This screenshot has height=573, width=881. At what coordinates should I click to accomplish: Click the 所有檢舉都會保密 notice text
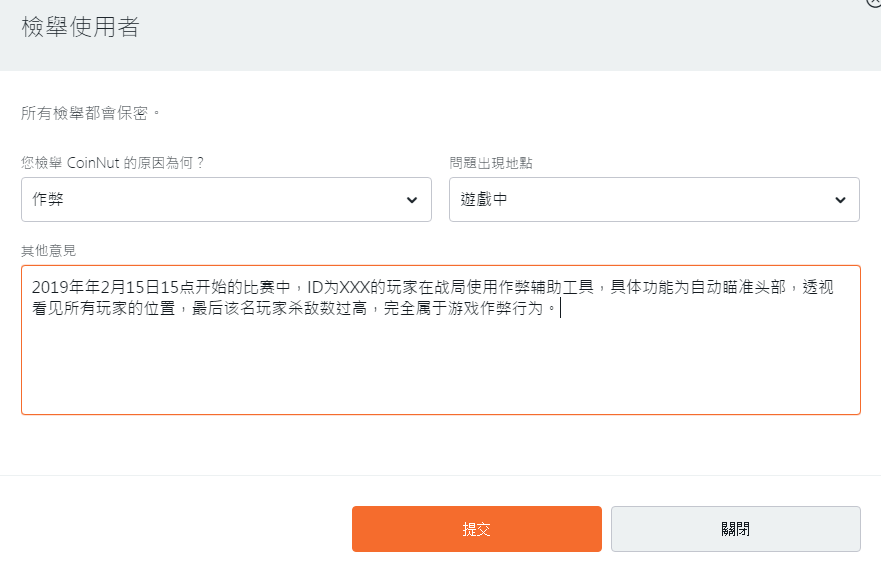[x=91, y=113]
